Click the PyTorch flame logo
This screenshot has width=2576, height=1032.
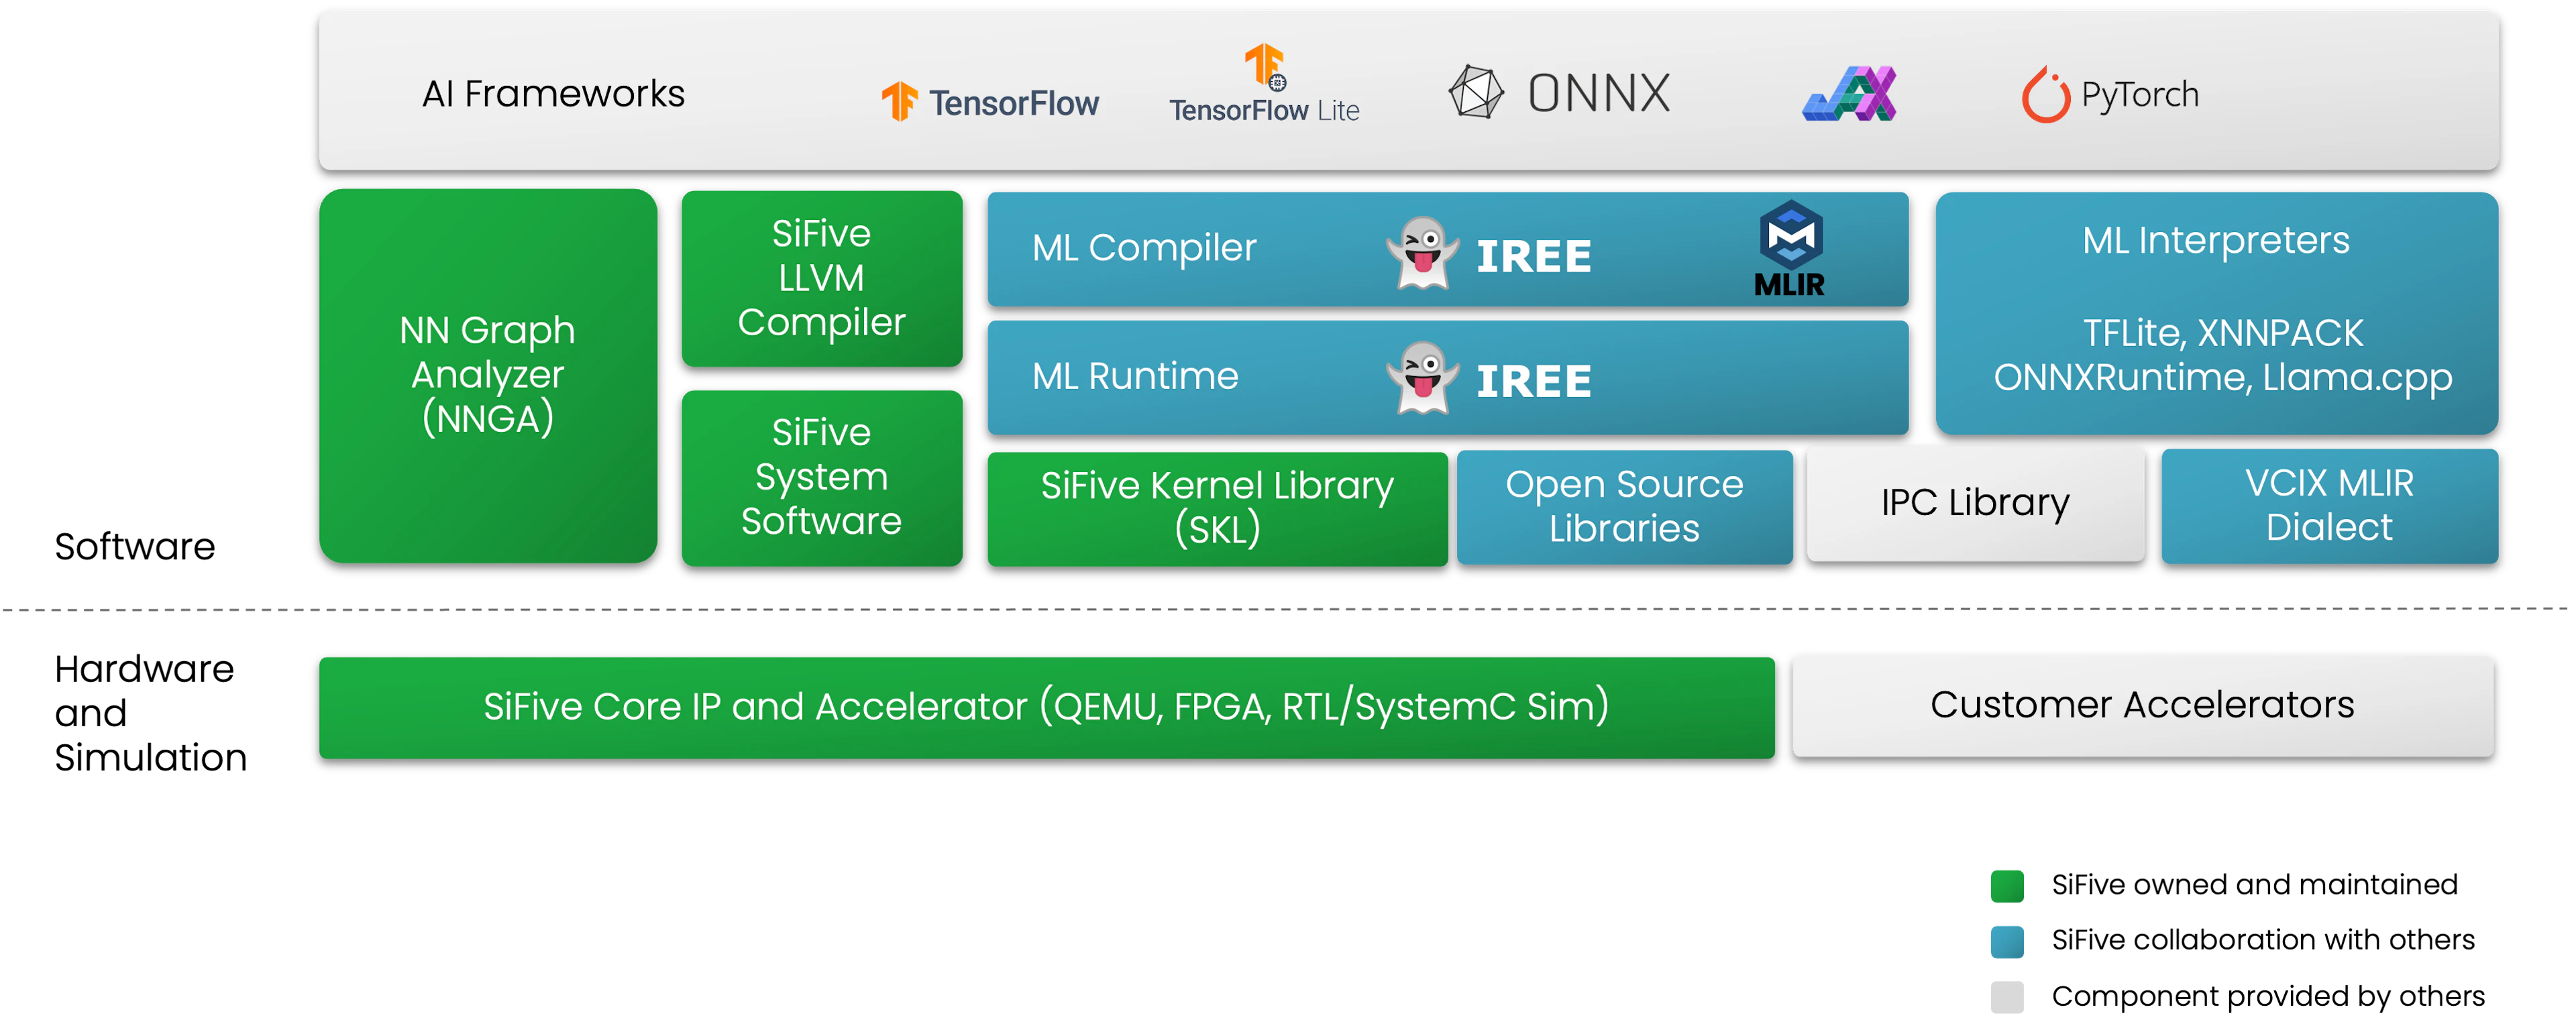pyautogui.click(x=2045, y=95)
